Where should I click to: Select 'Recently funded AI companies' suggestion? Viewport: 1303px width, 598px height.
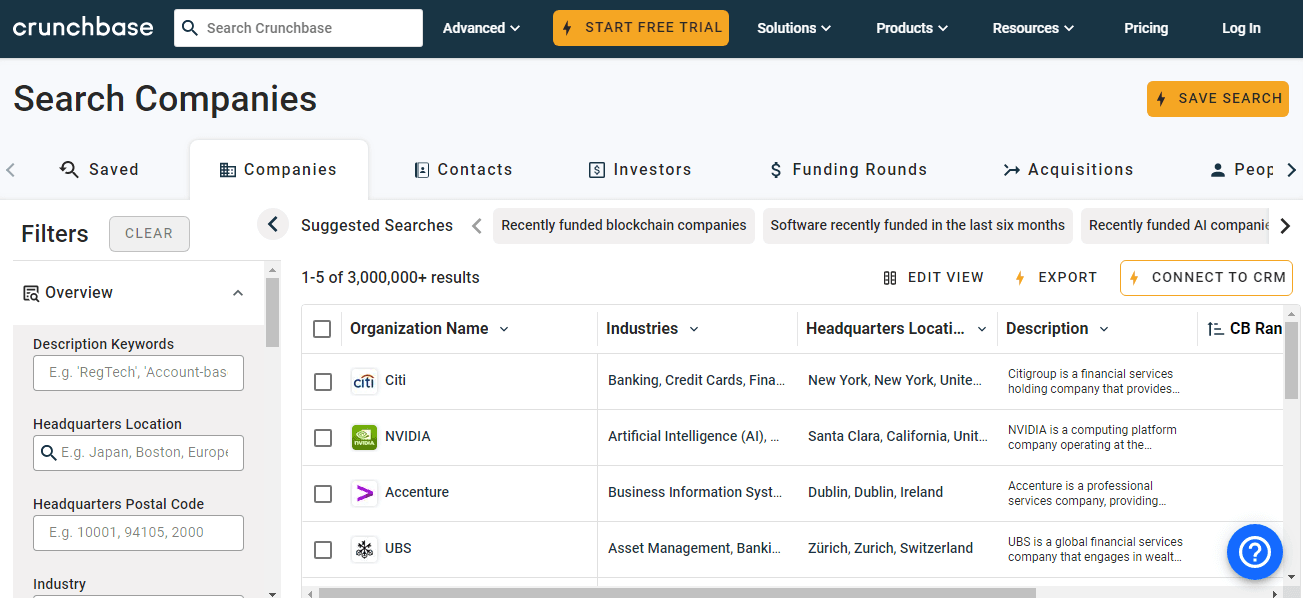click(1175, 225)
